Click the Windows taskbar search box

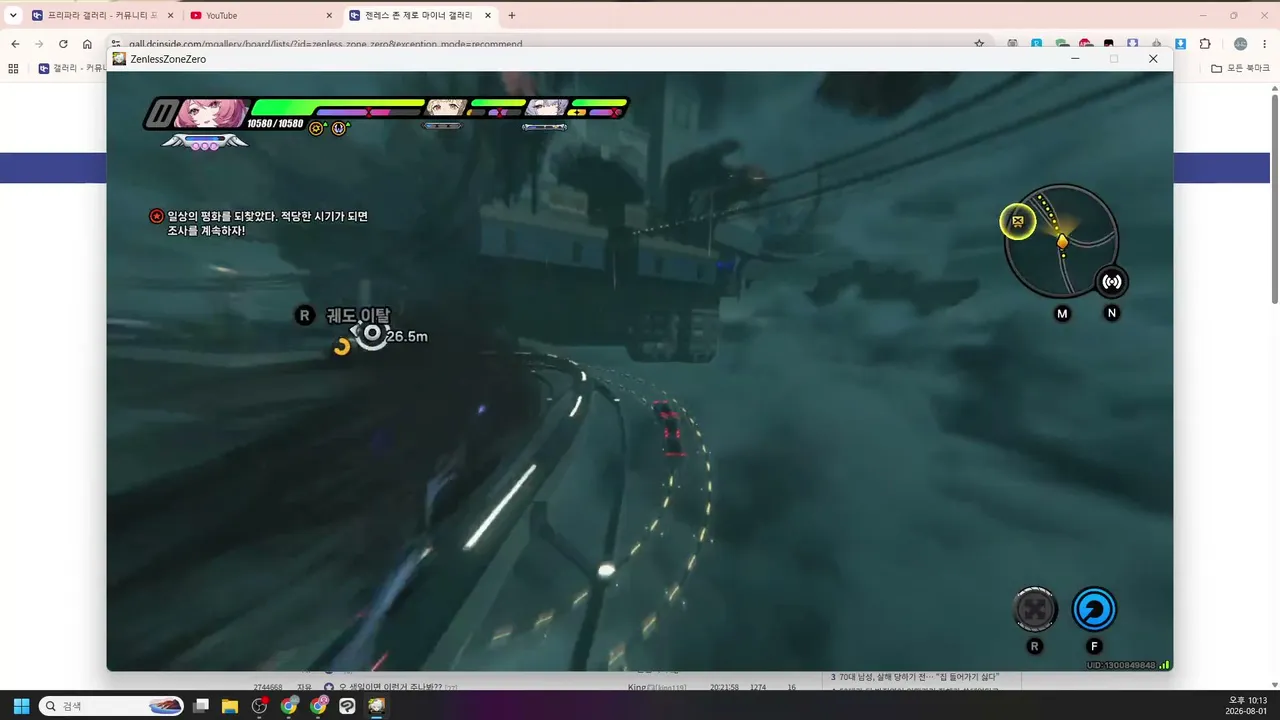pyautogui.click(x=110, y=706)
